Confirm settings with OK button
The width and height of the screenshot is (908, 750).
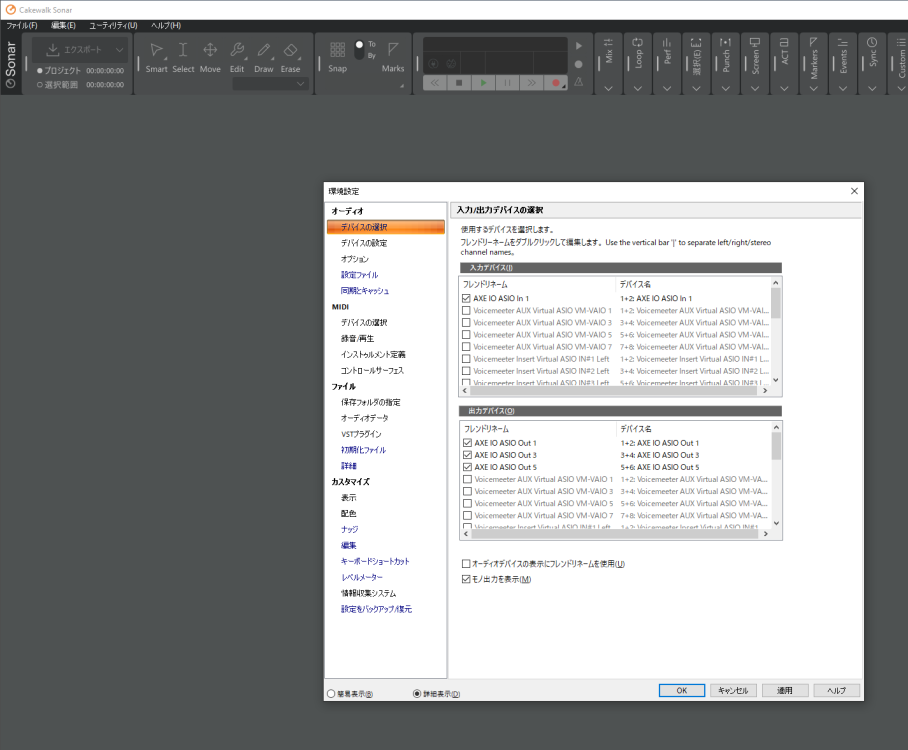pyautogui.click(x=682, y=690)
